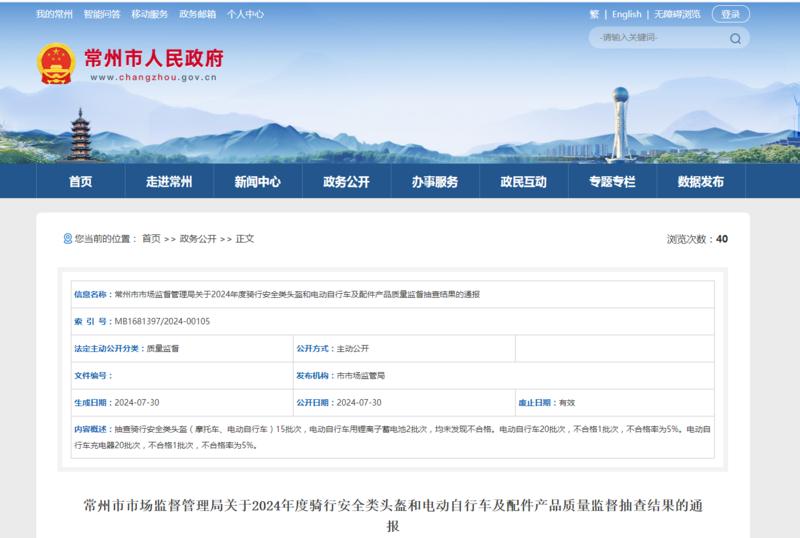The image size is (800, 538).
Task: Open 办事服务 navigation item
Action: [x=435, y=181]
